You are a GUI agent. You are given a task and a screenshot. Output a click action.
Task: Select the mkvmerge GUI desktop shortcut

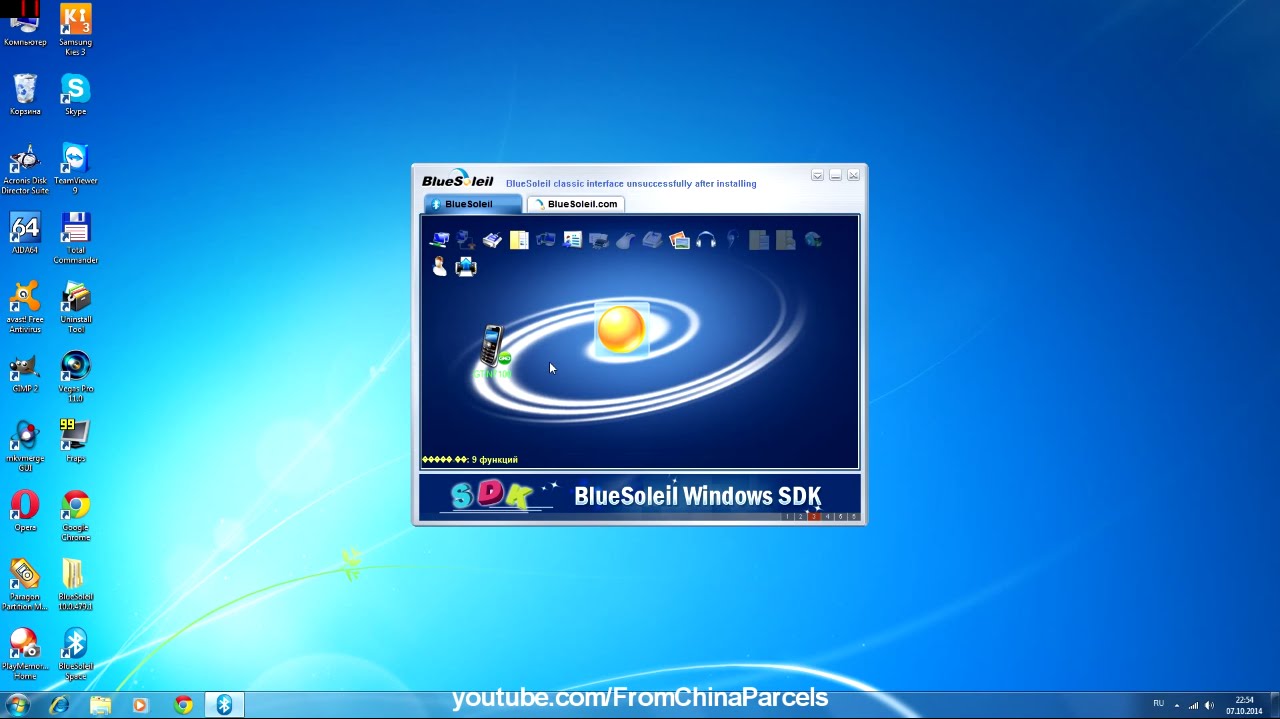click(x=25, y=445)
